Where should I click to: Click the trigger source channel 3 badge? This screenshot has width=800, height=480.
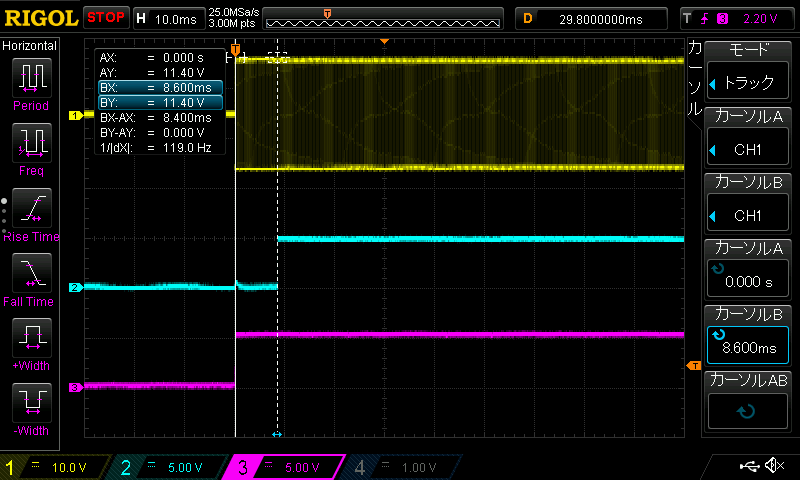[x=722, y=19]
